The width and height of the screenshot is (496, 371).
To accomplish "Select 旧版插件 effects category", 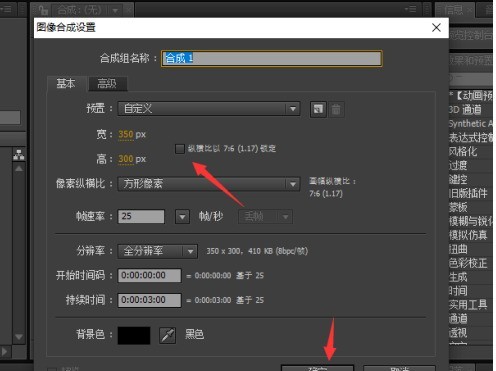I will 468,193.
